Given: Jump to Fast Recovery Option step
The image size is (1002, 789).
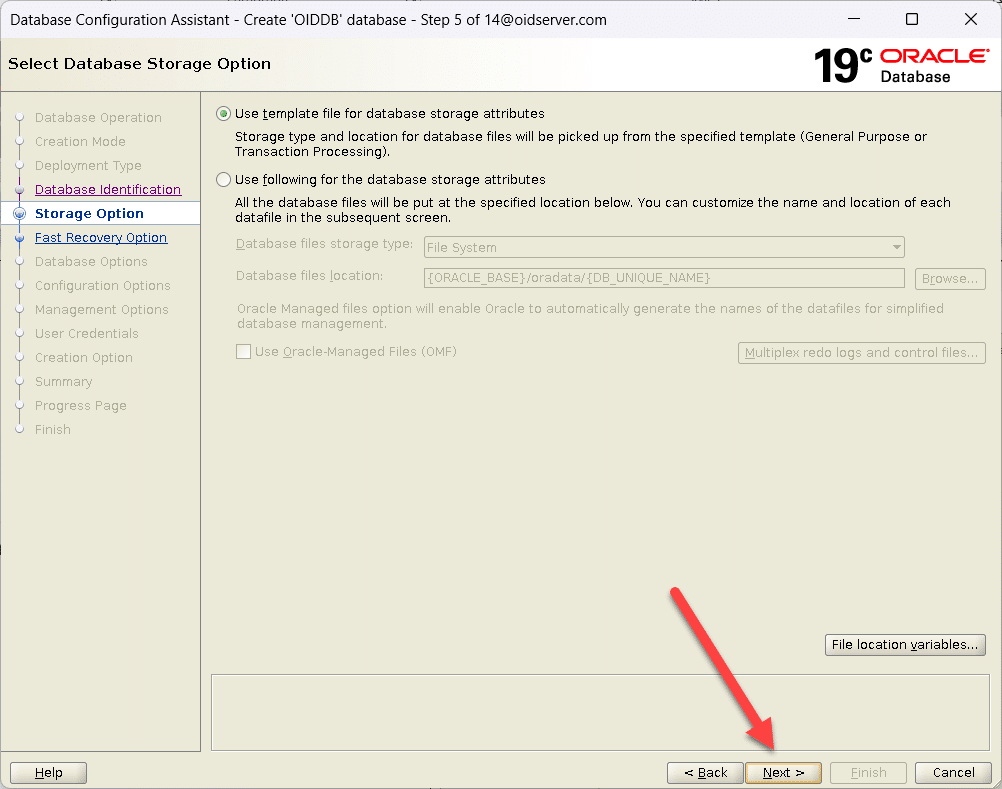Looking at the screenshot, I should (101, 238).
